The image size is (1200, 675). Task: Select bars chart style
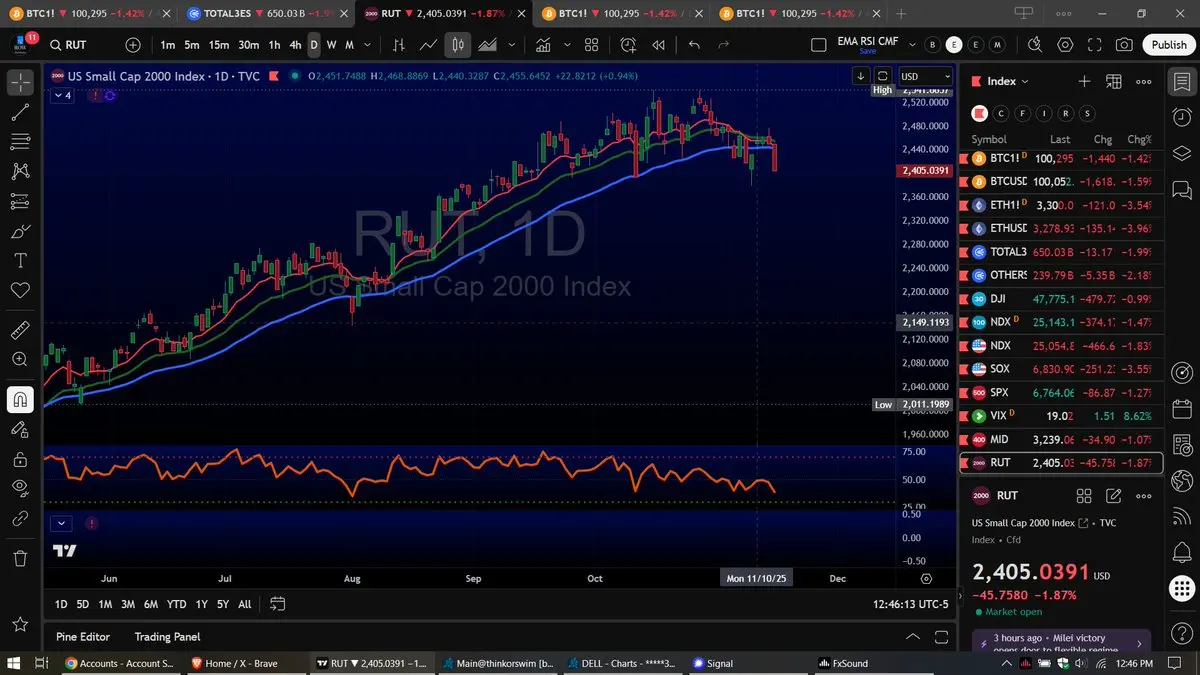(399, 45)
